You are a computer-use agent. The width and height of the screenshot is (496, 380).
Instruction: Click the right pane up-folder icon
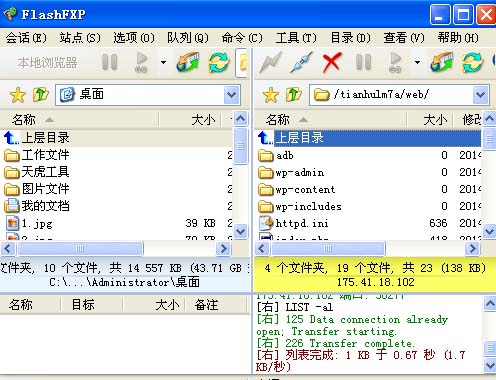pos(294,95)
